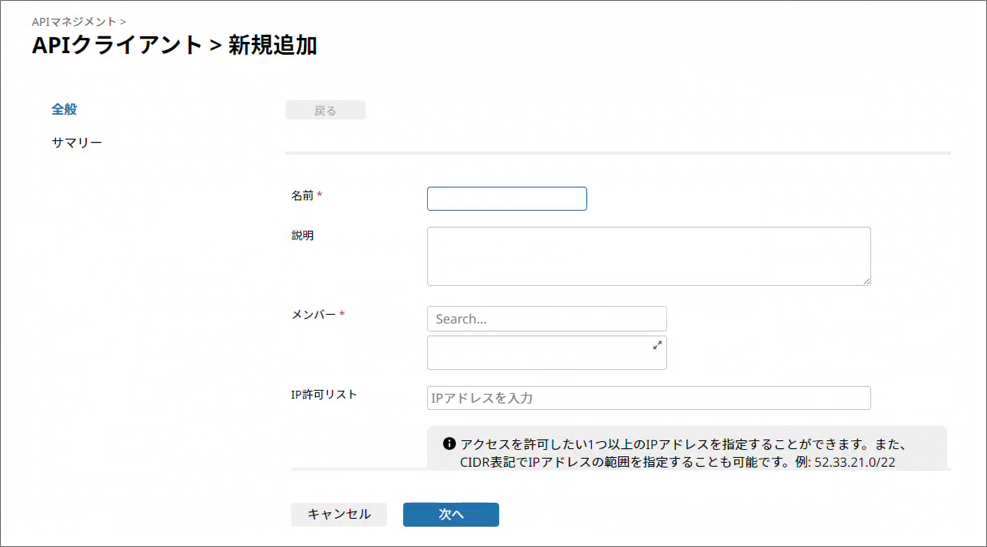Screen dimensions: 987x547
Task: Click the info icon beside the IP help text
Action: [449, 442]
